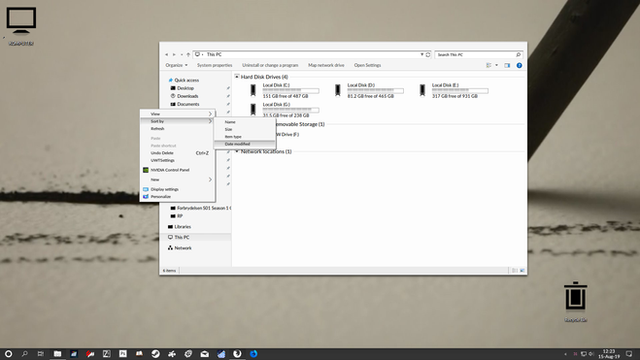Click the search magnifier in Explorer search box
This screenshot has width=640, height=360.
click(x=518, y=54)
